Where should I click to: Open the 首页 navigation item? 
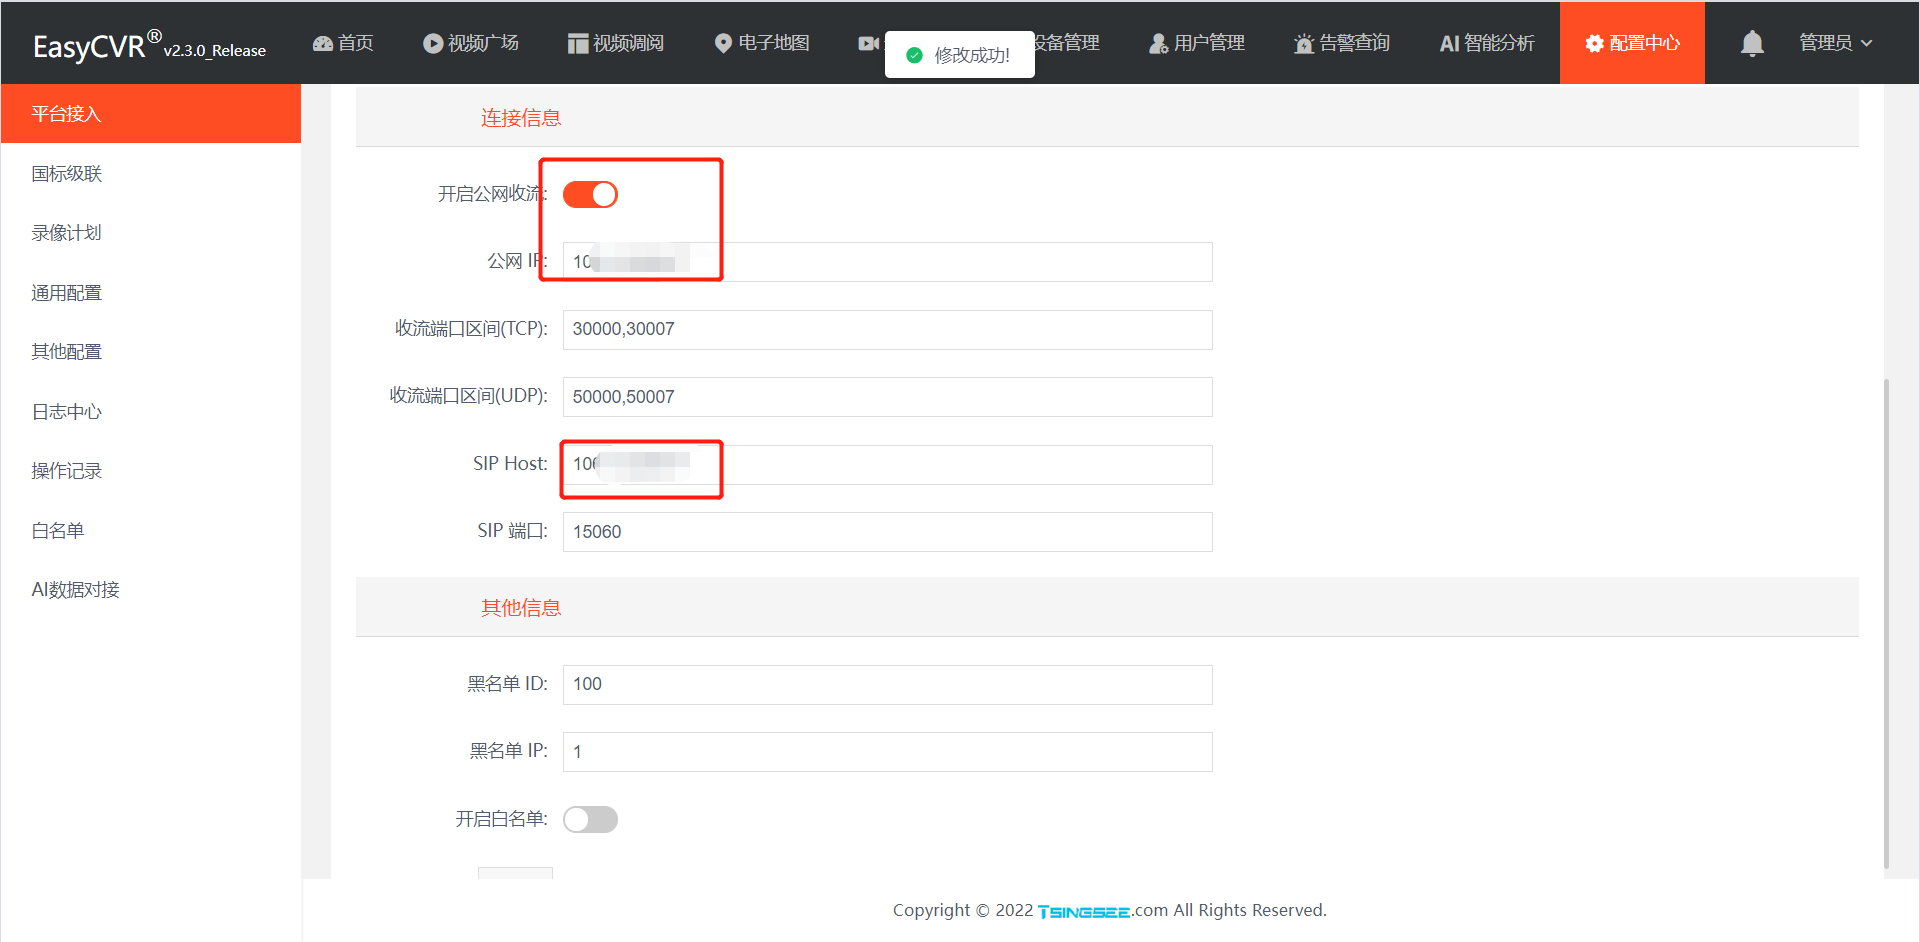pos(343,43)
